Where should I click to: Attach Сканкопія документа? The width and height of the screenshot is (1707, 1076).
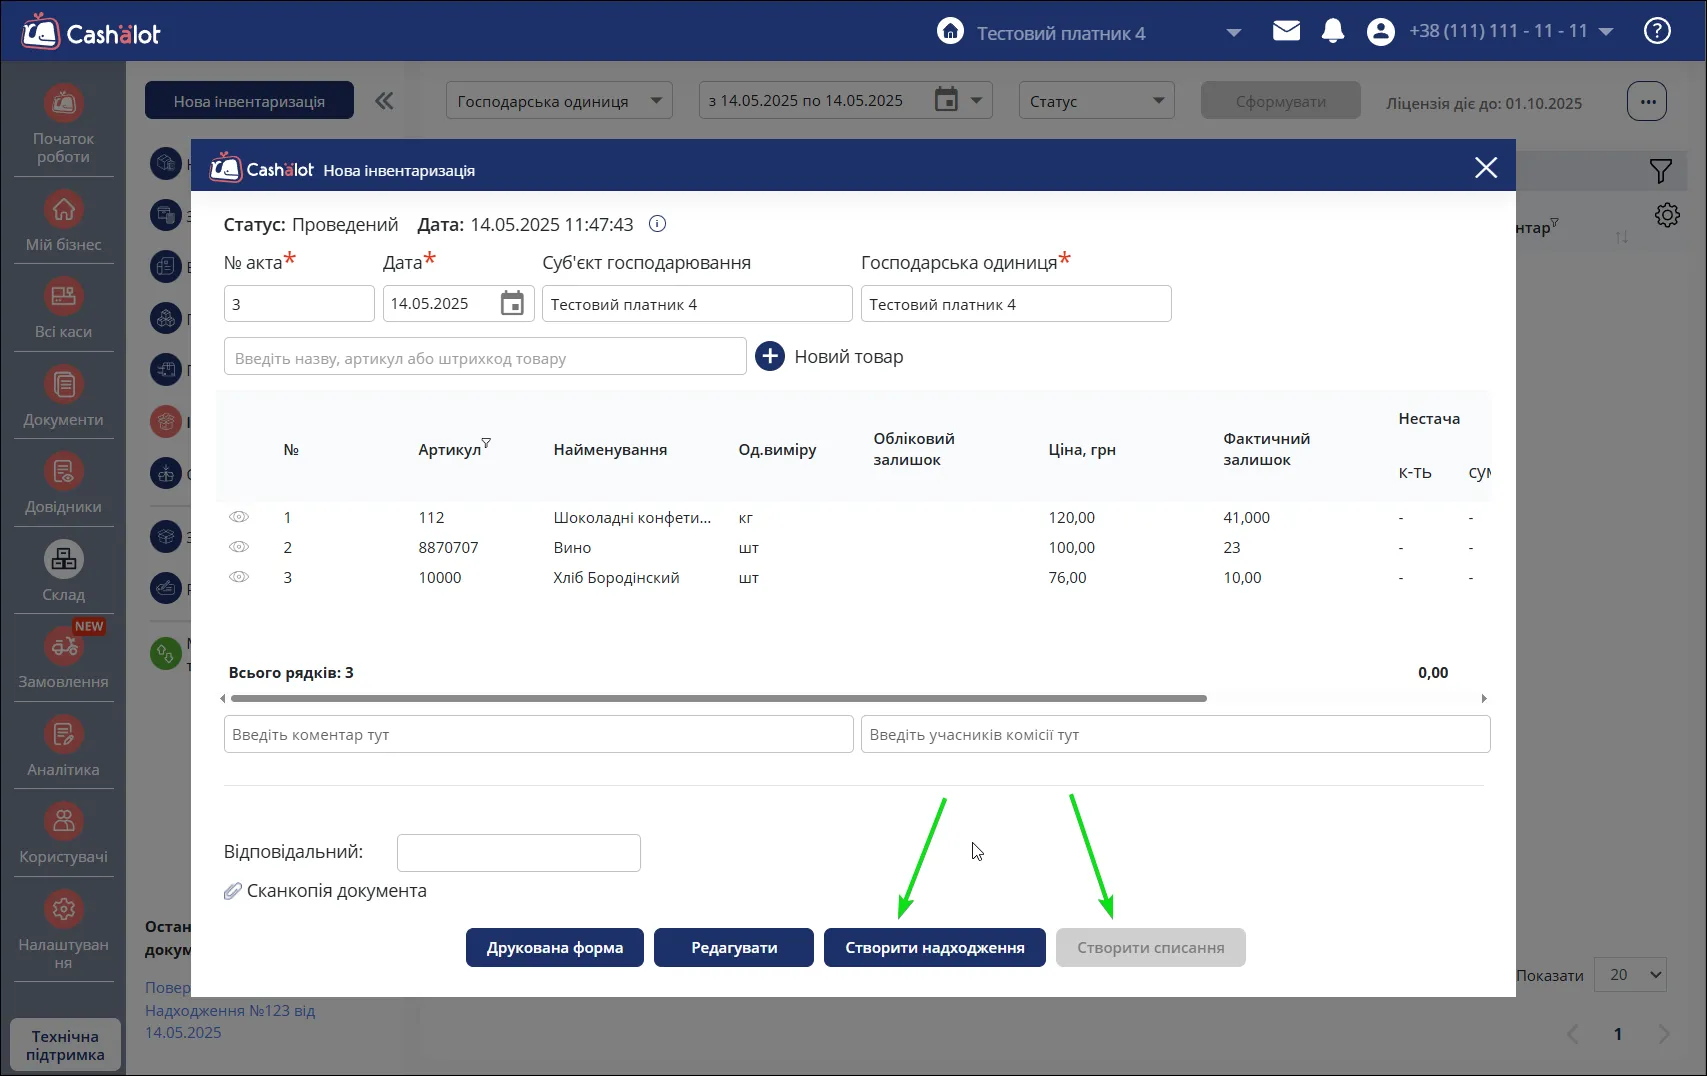(325, 891)
